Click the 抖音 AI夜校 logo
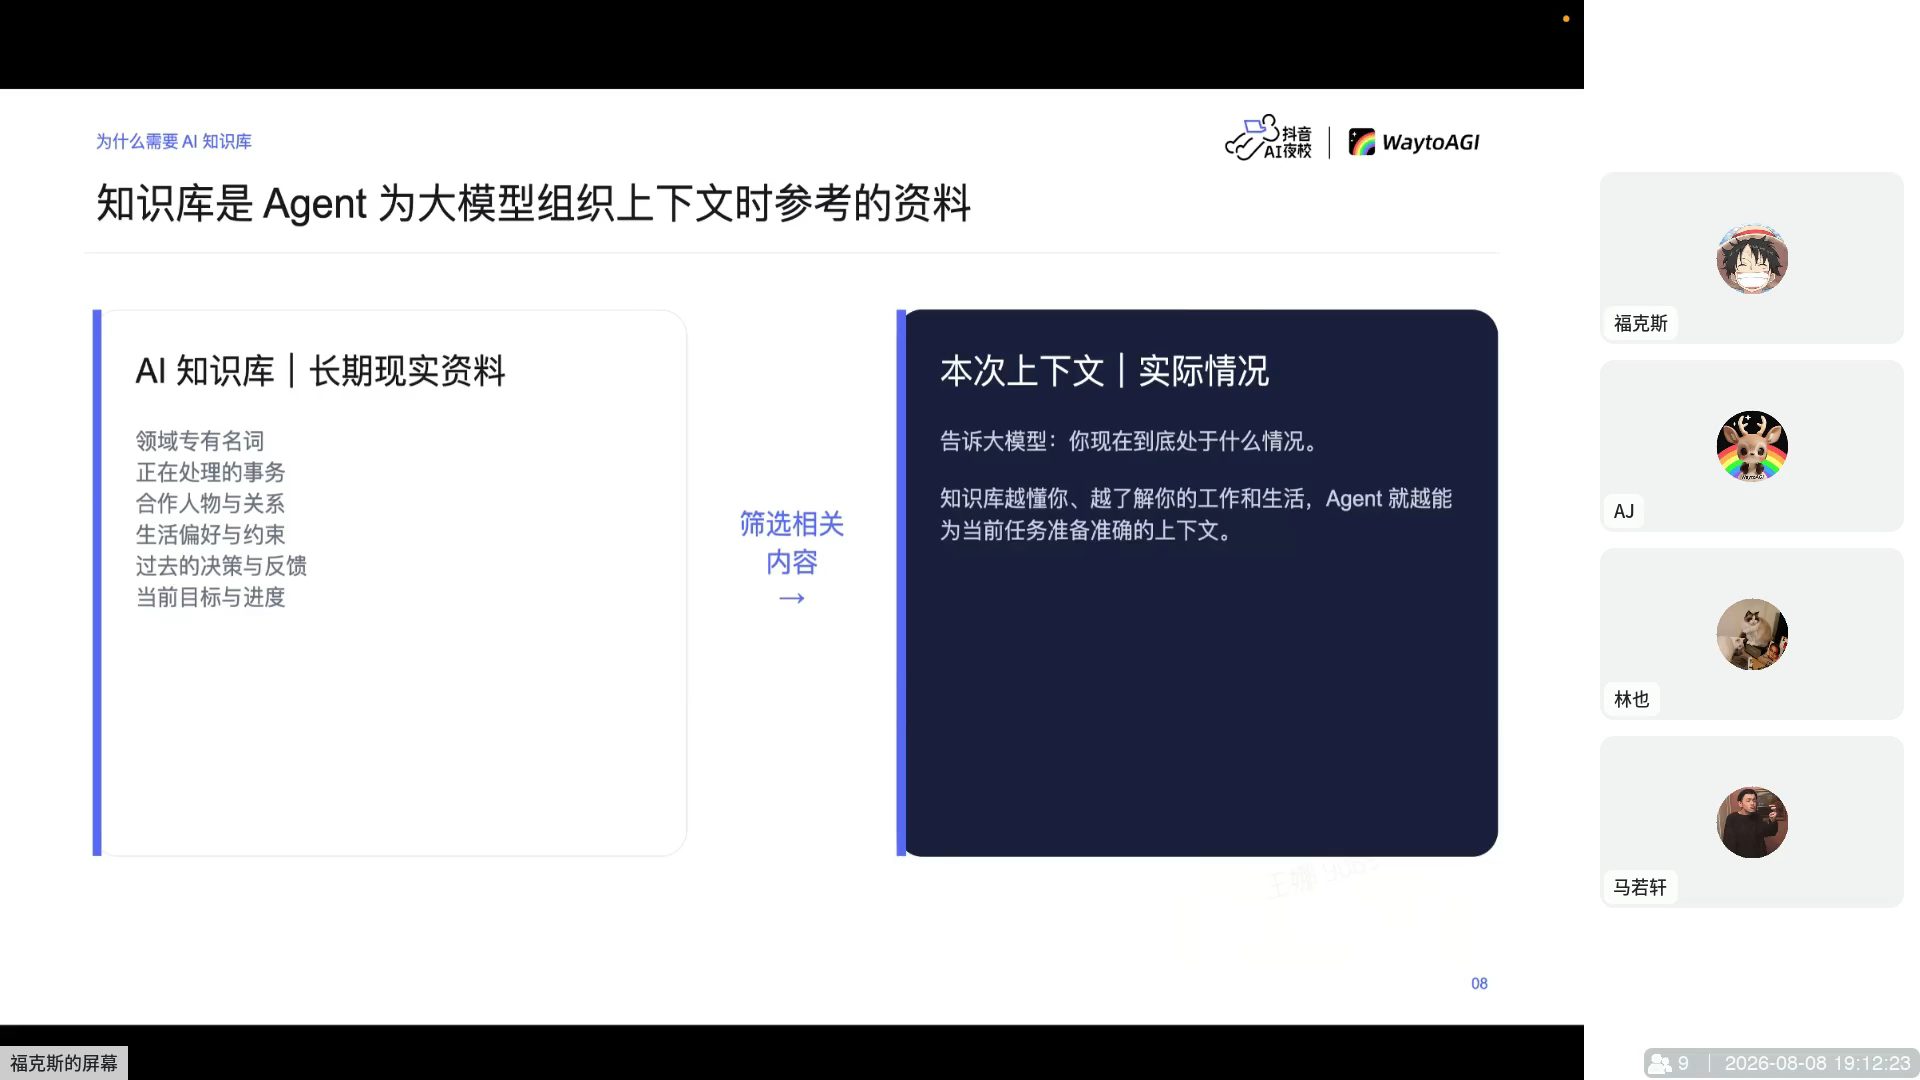 (1268, 139)
